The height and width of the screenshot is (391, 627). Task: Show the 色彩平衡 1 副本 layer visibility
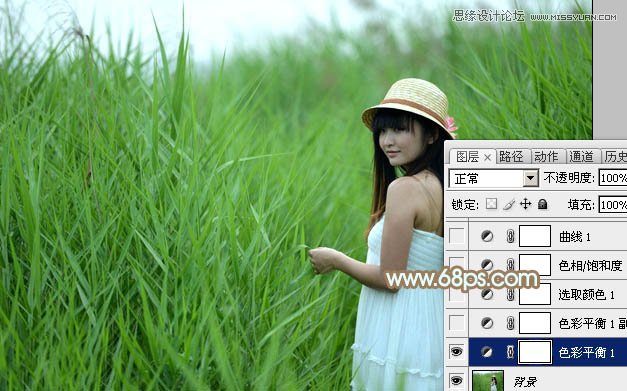[457, 323]
